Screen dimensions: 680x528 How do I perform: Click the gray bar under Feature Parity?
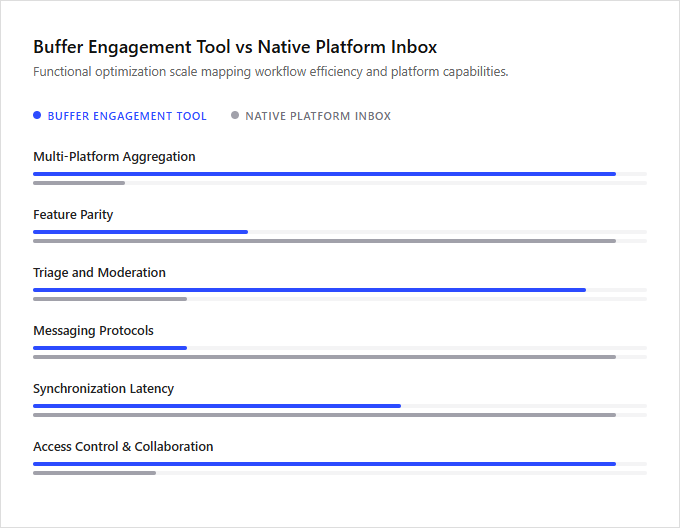point(324,241)
